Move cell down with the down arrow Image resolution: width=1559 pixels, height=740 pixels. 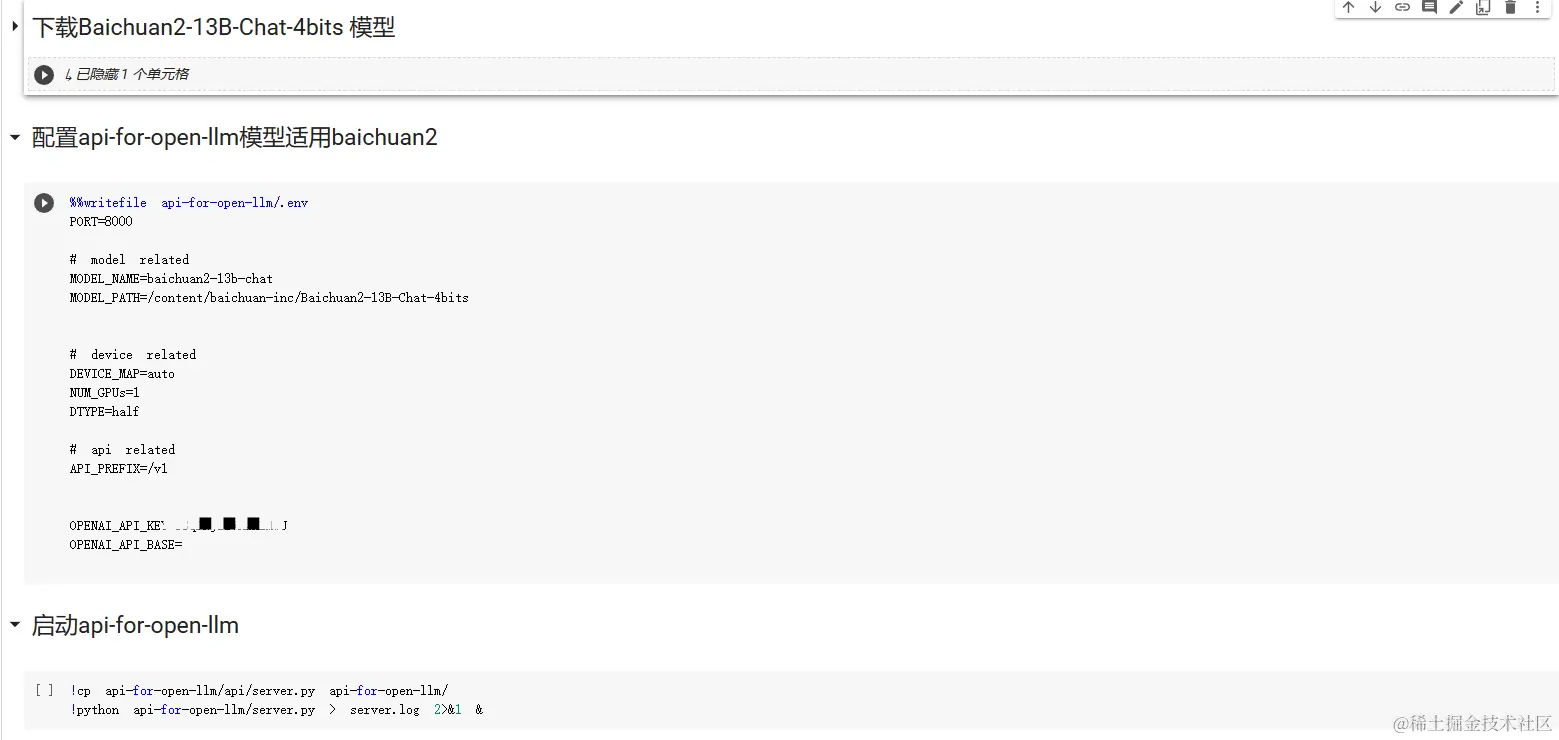(x=1375, y=7)
